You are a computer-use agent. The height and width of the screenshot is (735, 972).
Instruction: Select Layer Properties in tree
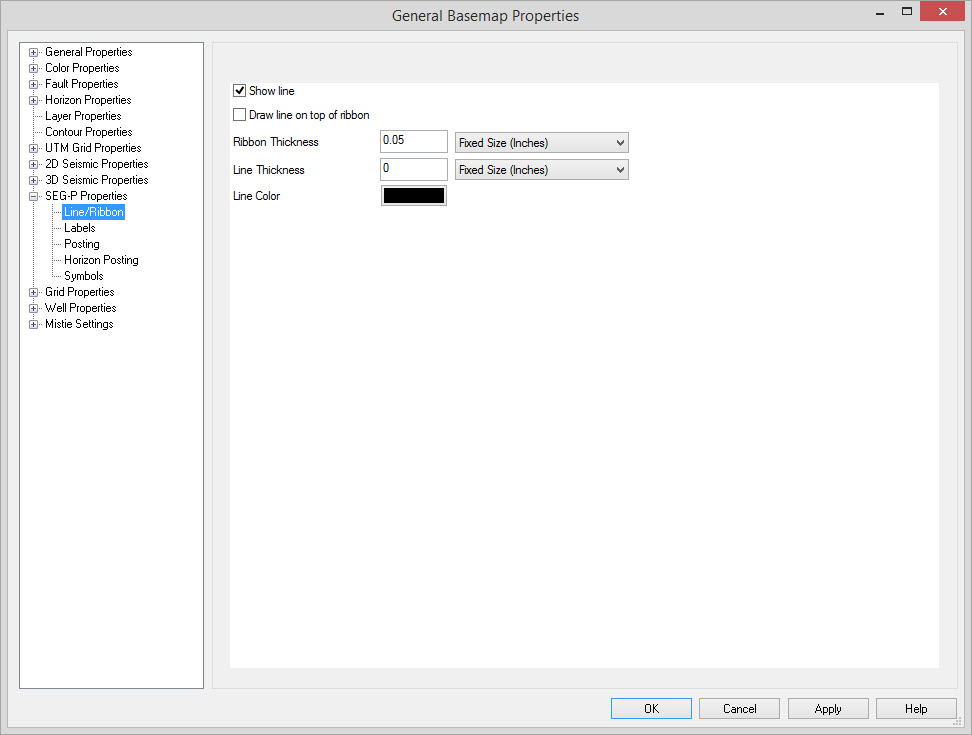click(x=83, y=116)
